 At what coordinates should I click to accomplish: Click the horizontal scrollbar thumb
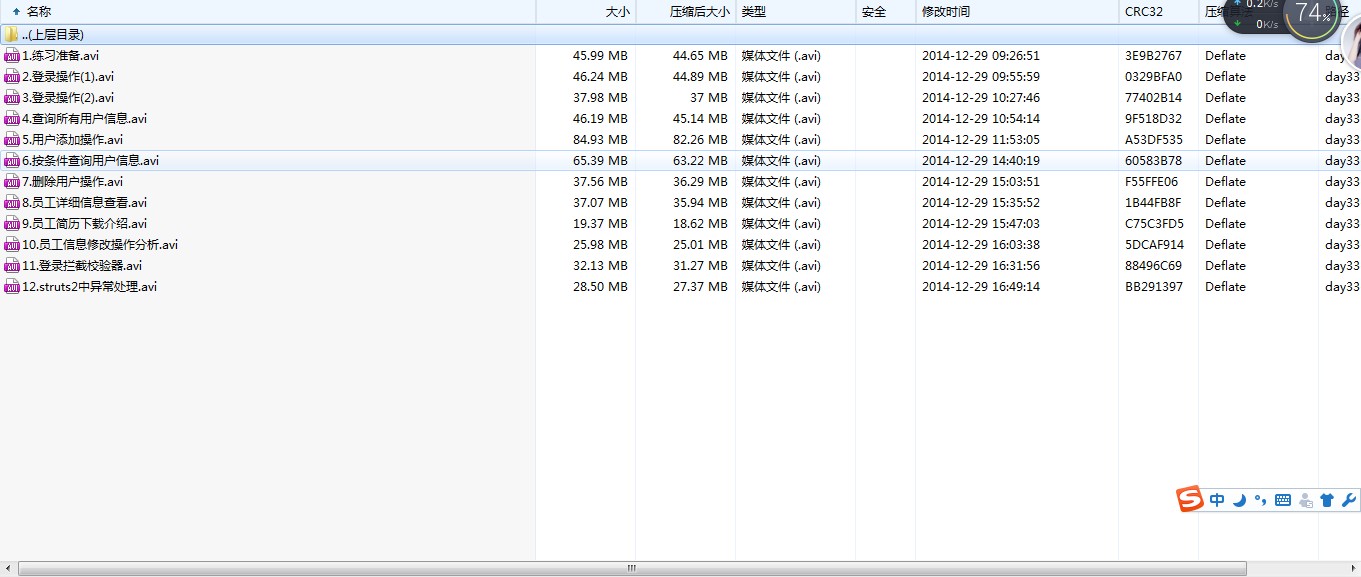[632, 568]
